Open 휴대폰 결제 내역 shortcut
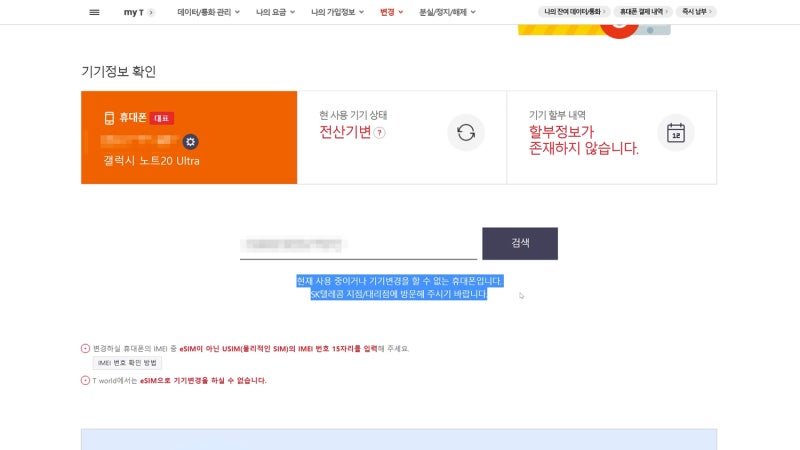This screenshot has width=800, height=450. pos(643,12)
